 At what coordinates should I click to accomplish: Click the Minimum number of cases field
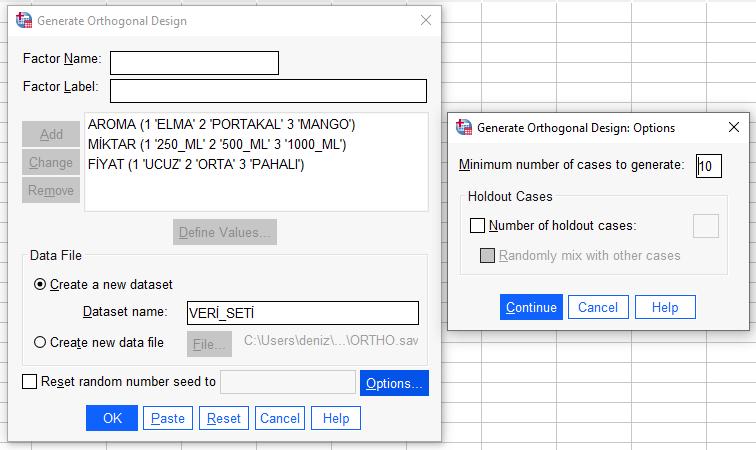coord(708,165)
